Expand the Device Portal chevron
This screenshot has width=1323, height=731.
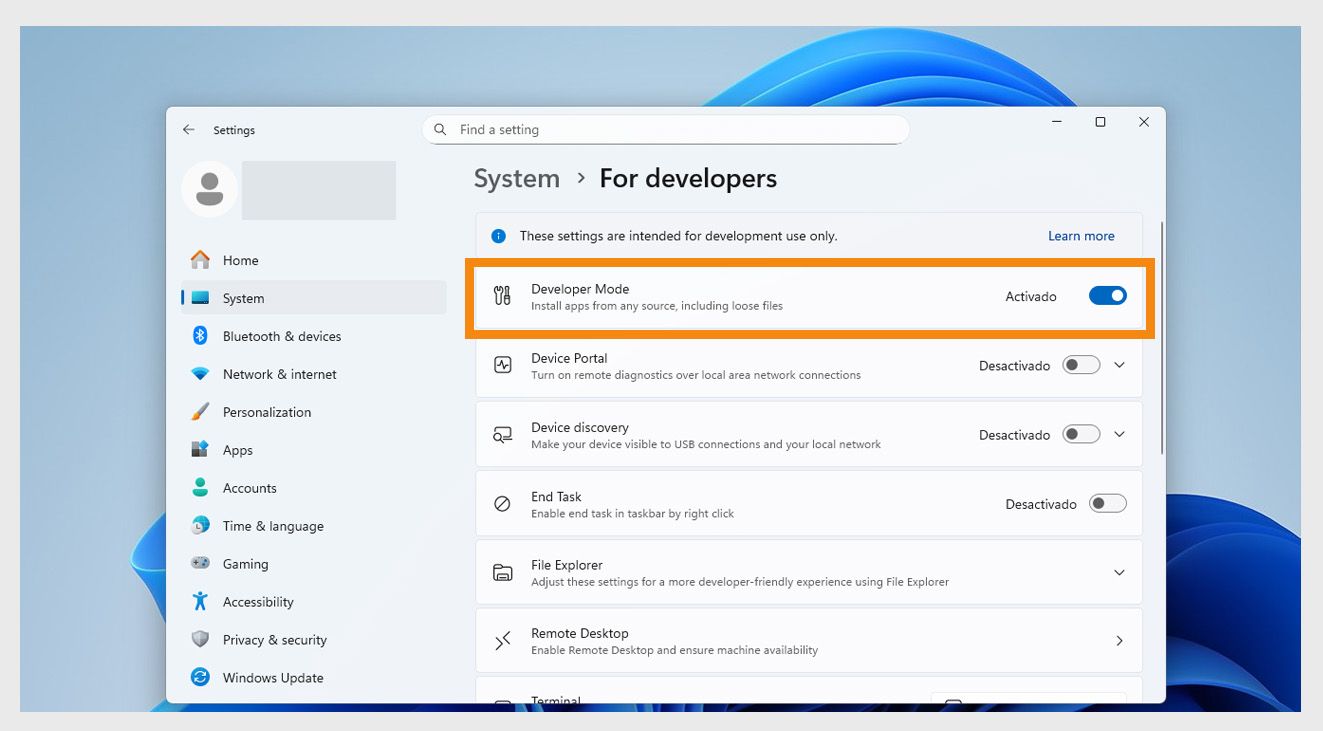click(x=1119, y=365)
